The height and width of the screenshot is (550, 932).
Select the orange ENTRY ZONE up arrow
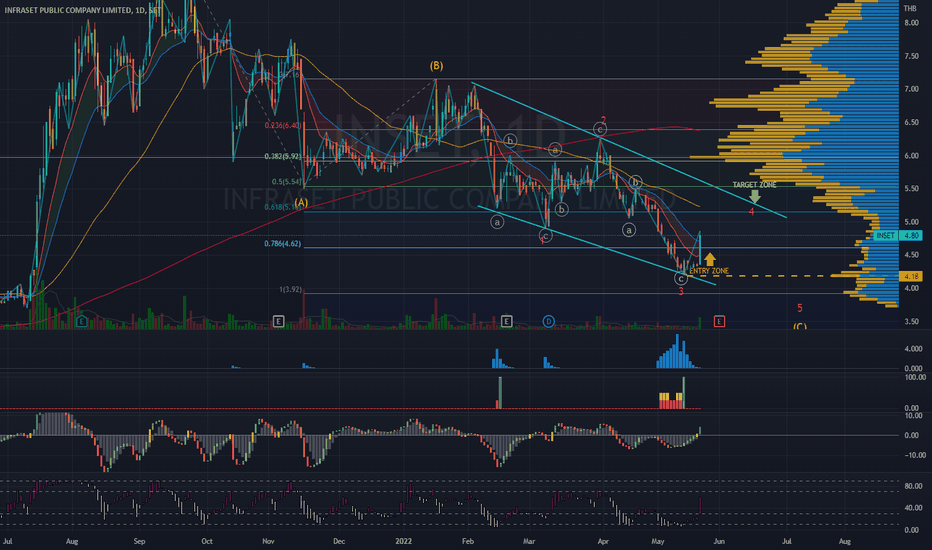tap(710, 259)
